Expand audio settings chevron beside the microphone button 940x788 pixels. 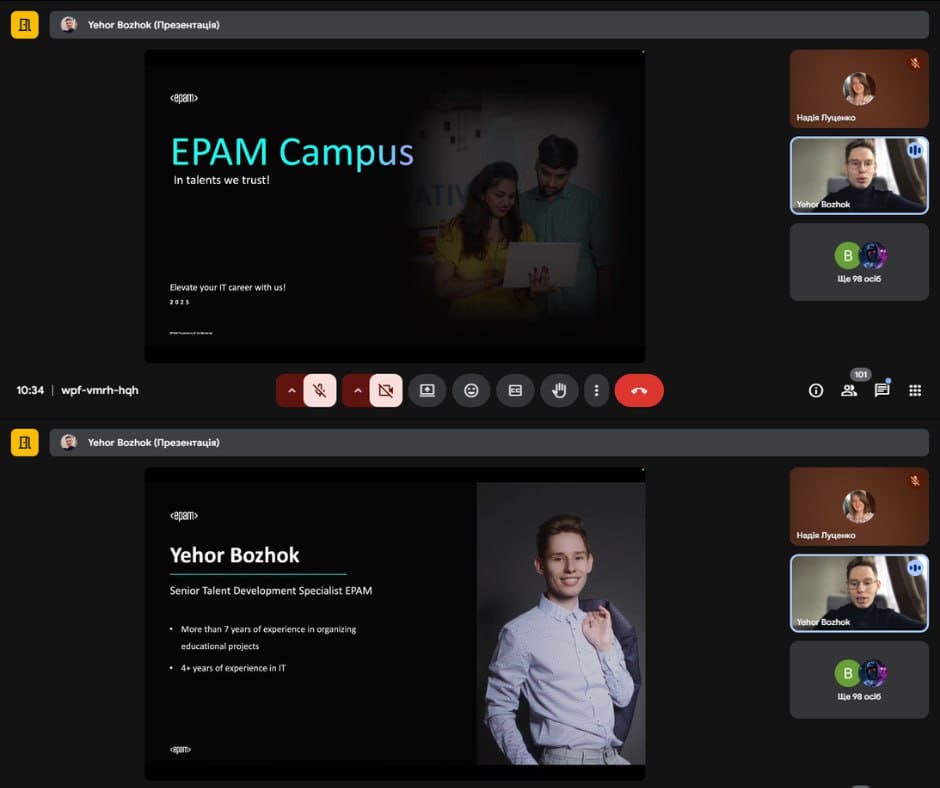(x=291, y=390)
